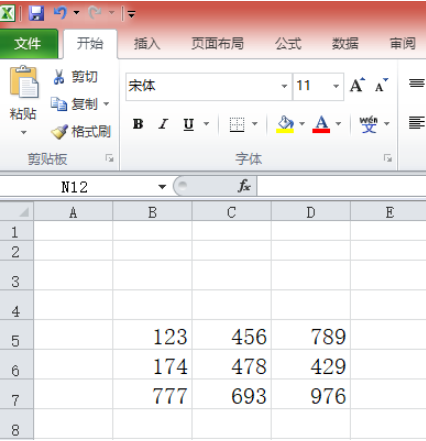This screenshot has height=441, width=426.
Task: Open the 公式 tab
Action: coord(288,44)
